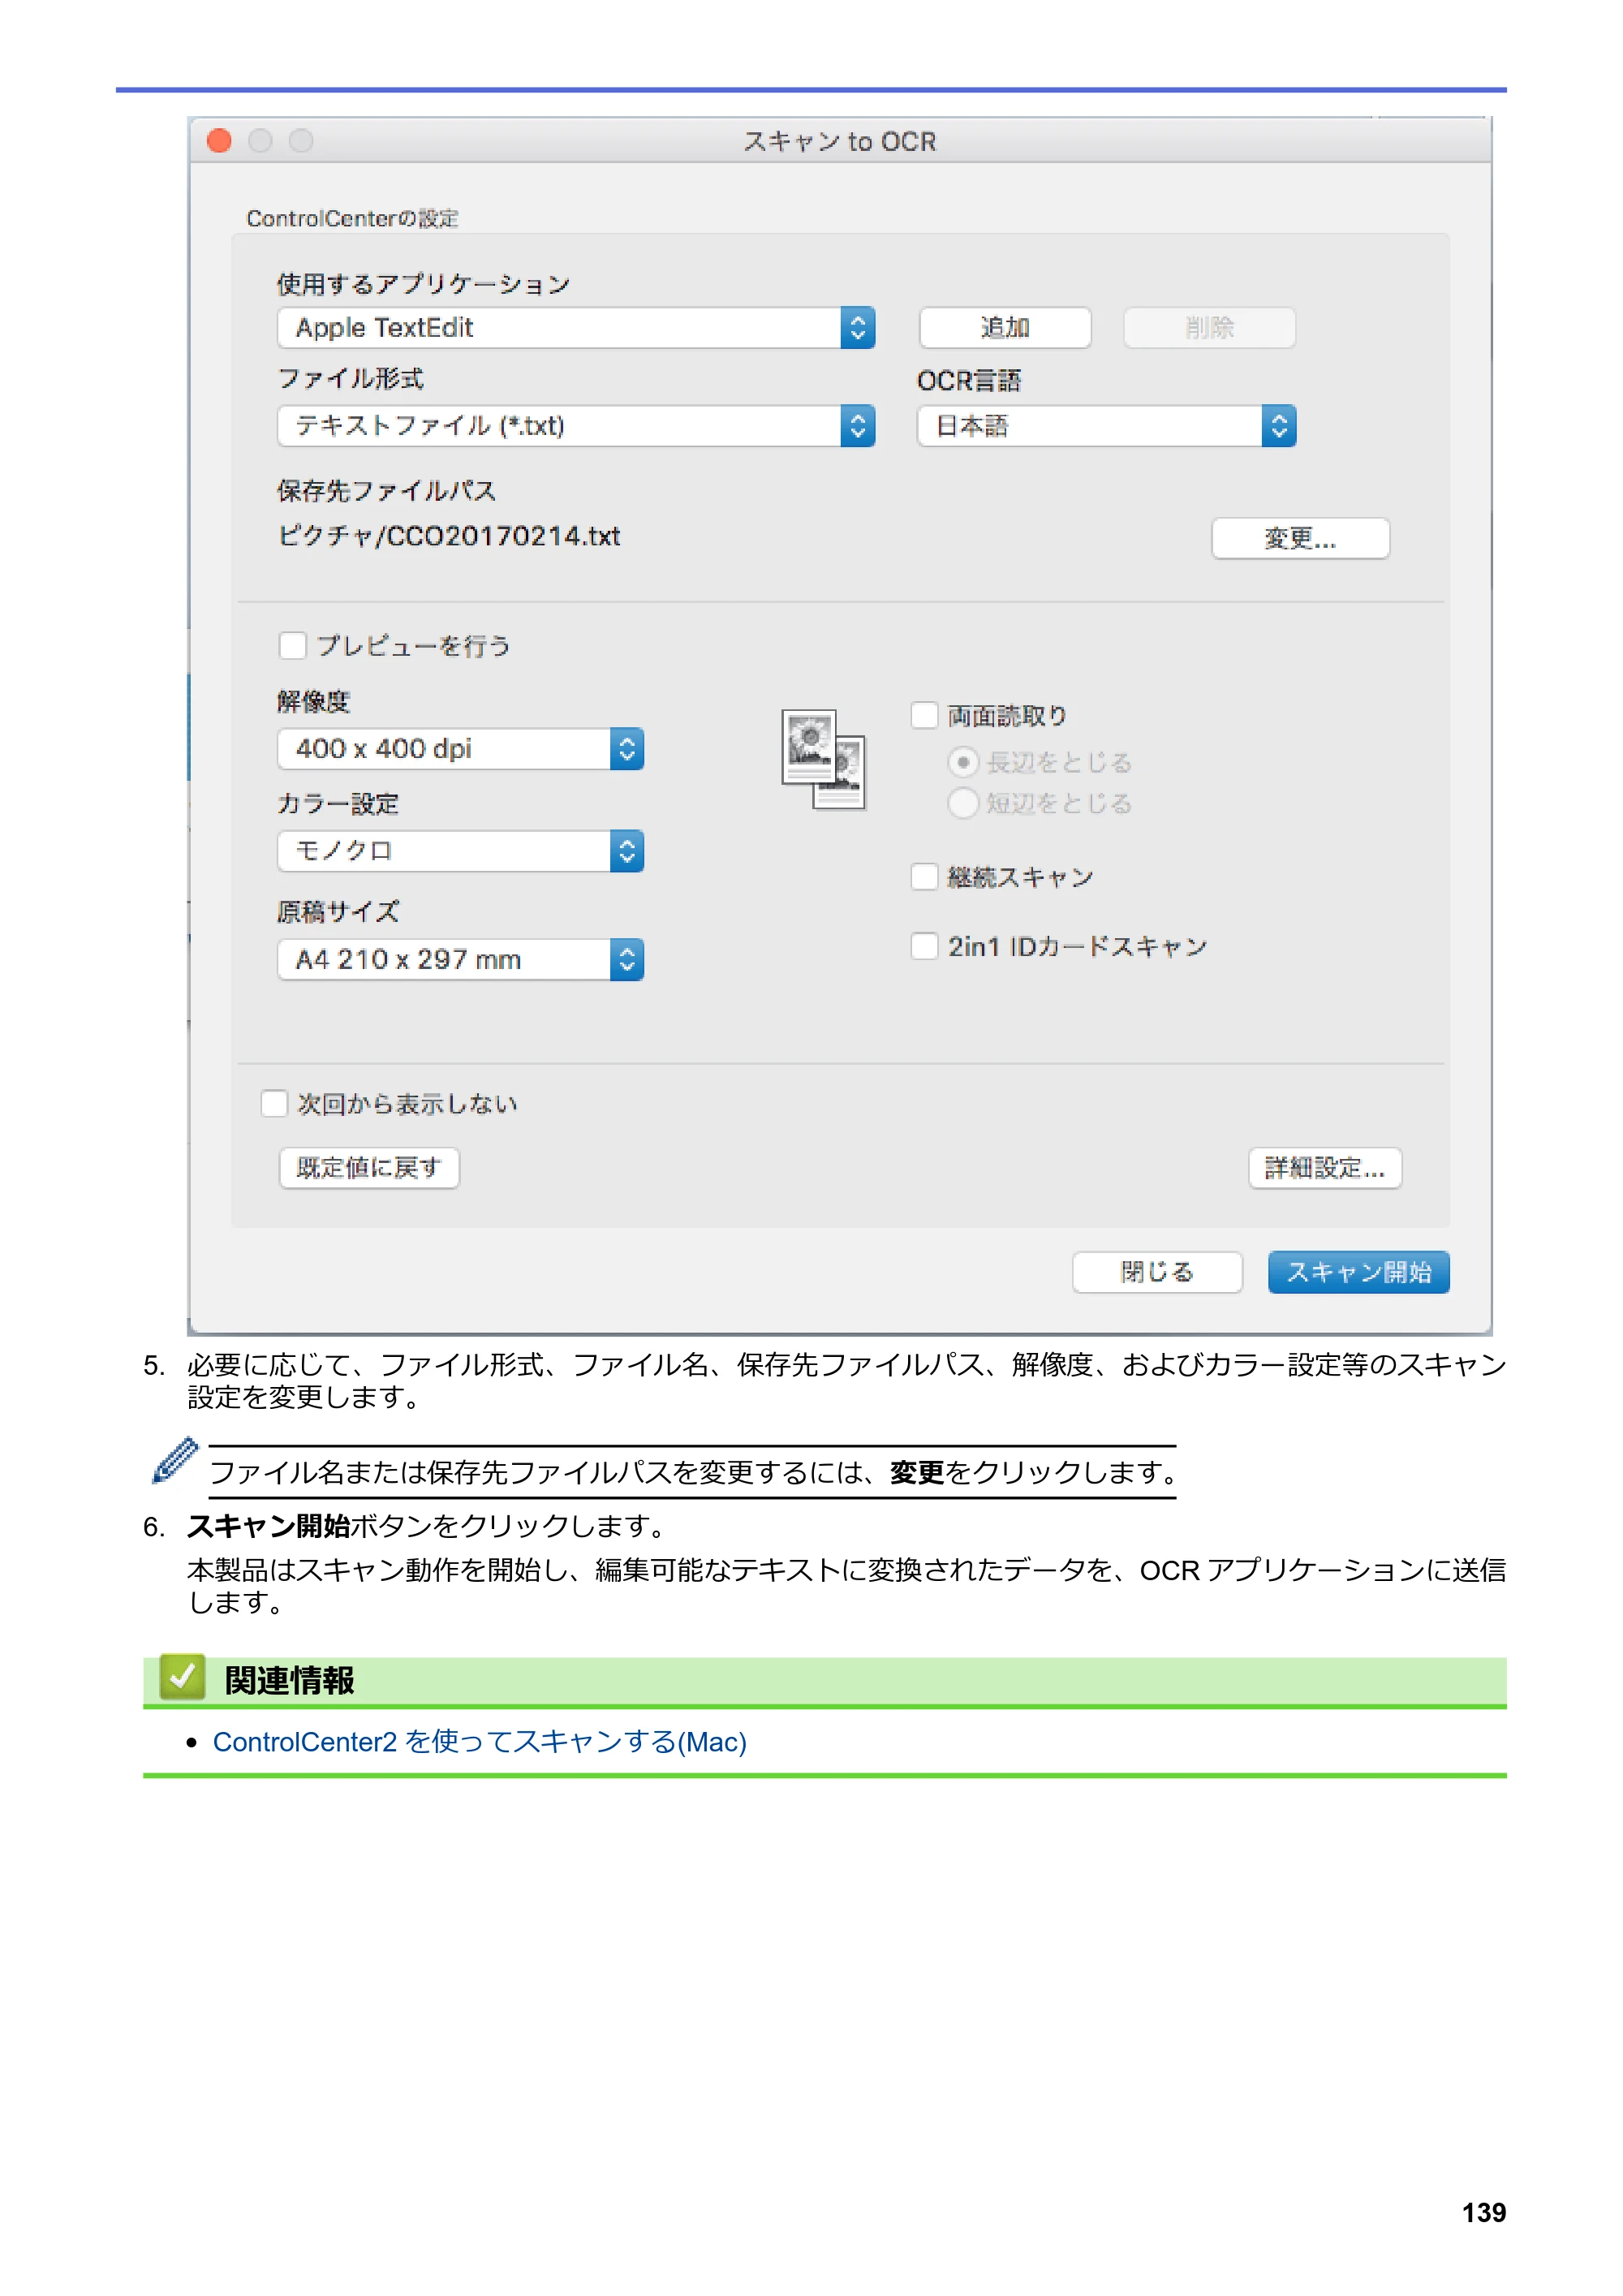Click the two-sided scan document icon

click(x=823, y=760)
